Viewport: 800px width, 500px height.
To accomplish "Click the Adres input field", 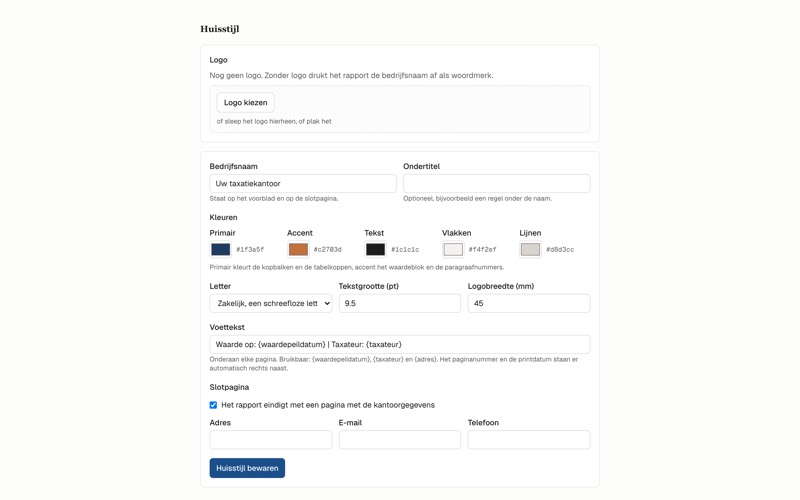I will [x=271, y=440].
